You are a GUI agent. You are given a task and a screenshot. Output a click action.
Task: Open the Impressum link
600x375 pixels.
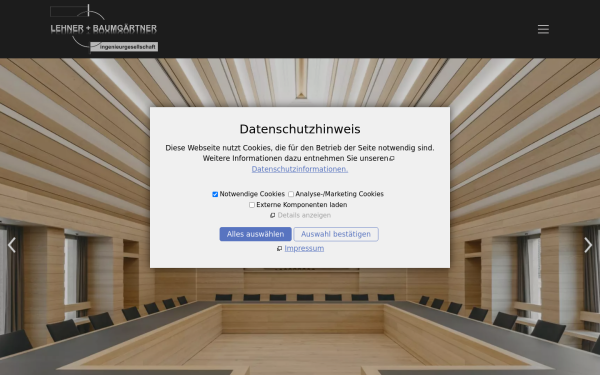click(304, 248)
